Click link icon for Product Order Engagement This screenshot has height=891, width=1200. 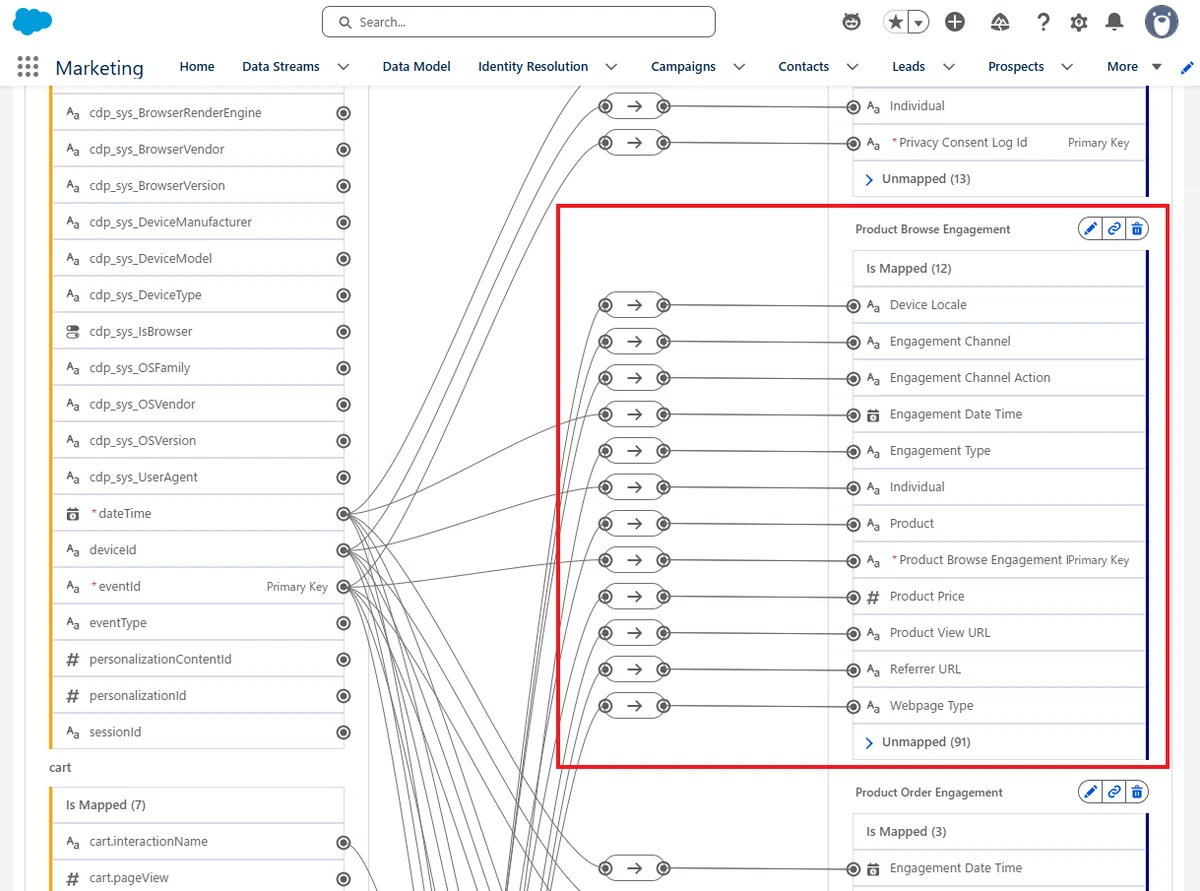(x=1114, y=792)
